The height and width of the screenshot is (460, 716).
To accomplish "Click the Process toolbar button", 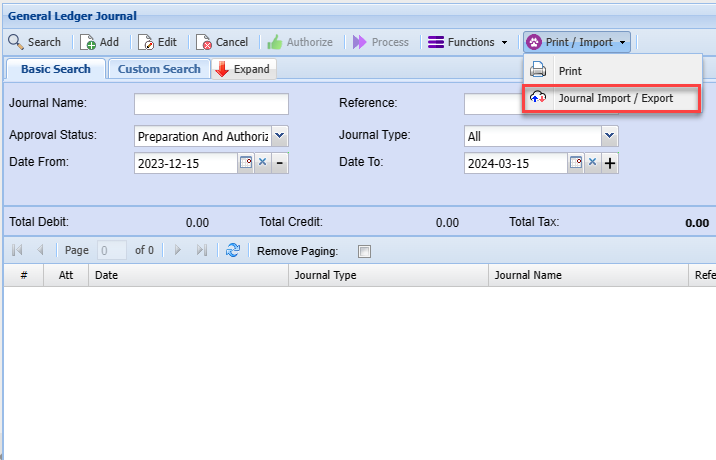I will 381,42.
